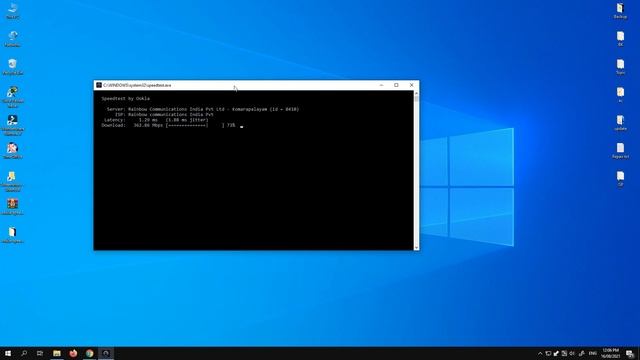Click the Latency jitter line
This screenshot has height=360, width=640.
coord(156,120)
